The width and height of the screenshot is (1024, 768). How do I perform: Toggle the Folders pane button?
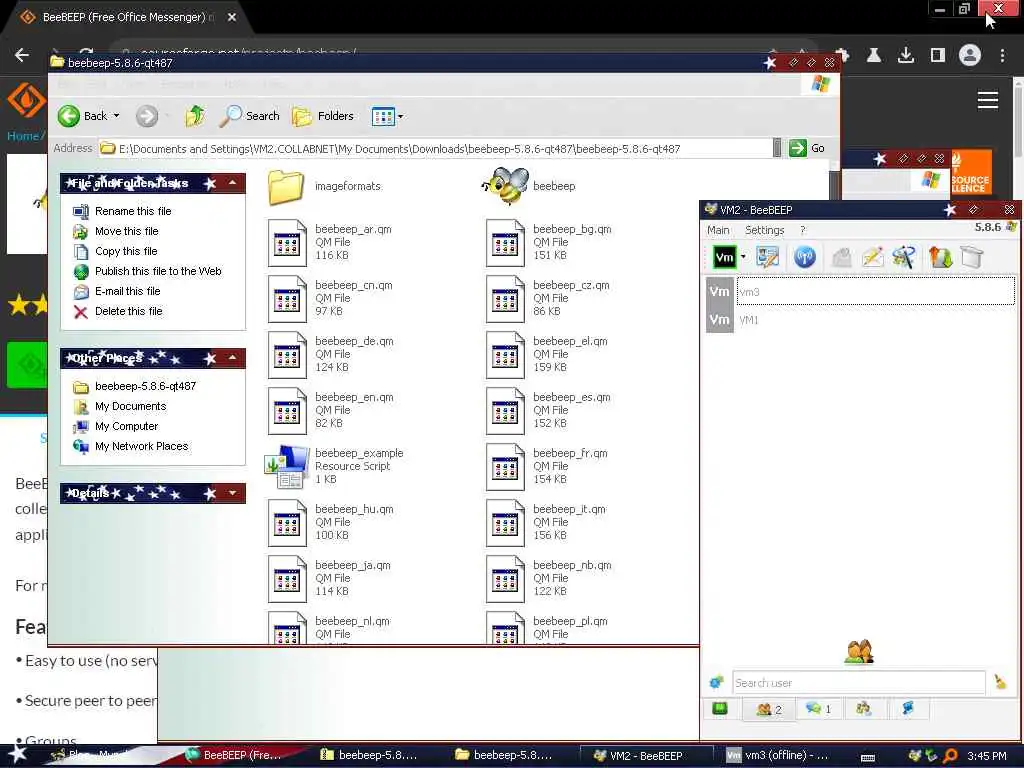(x=323, y=116)
